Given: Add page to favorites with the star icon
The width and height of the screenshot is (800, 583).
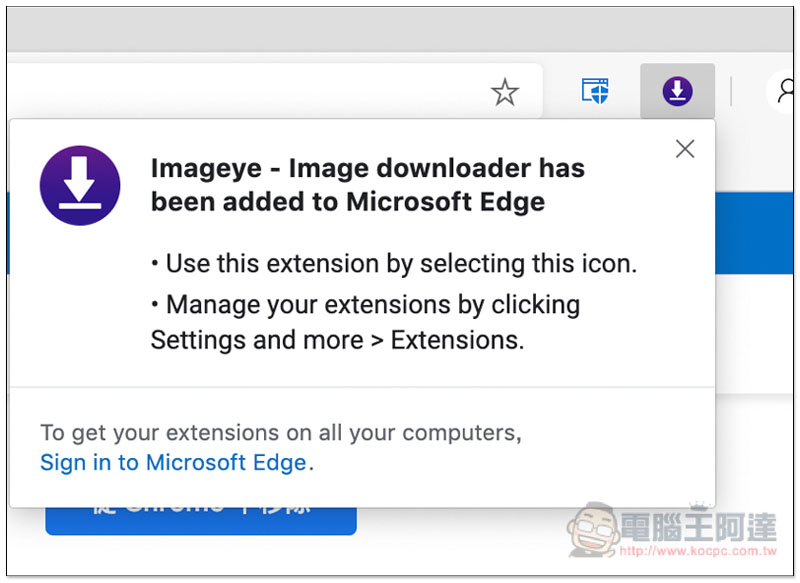Looking at the screenshot, I should point(505,92).
